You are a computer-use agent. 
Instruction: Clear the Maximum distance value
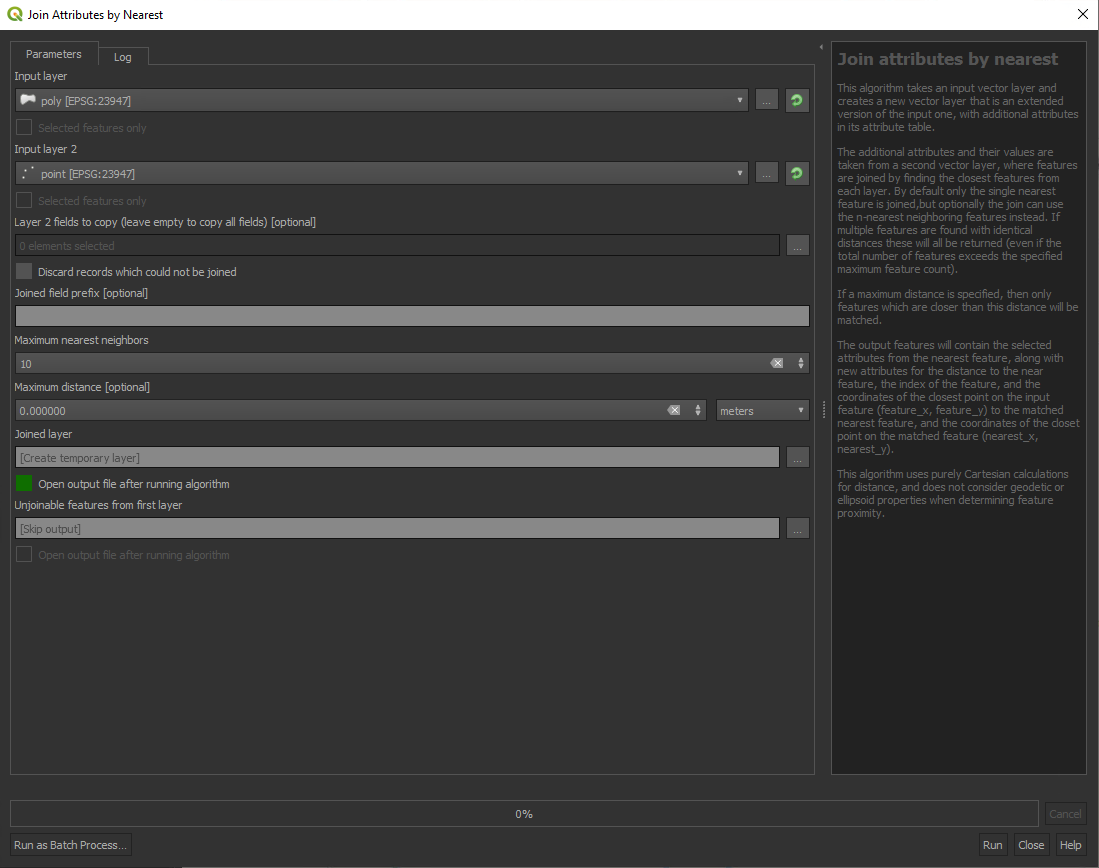(674, 410)
